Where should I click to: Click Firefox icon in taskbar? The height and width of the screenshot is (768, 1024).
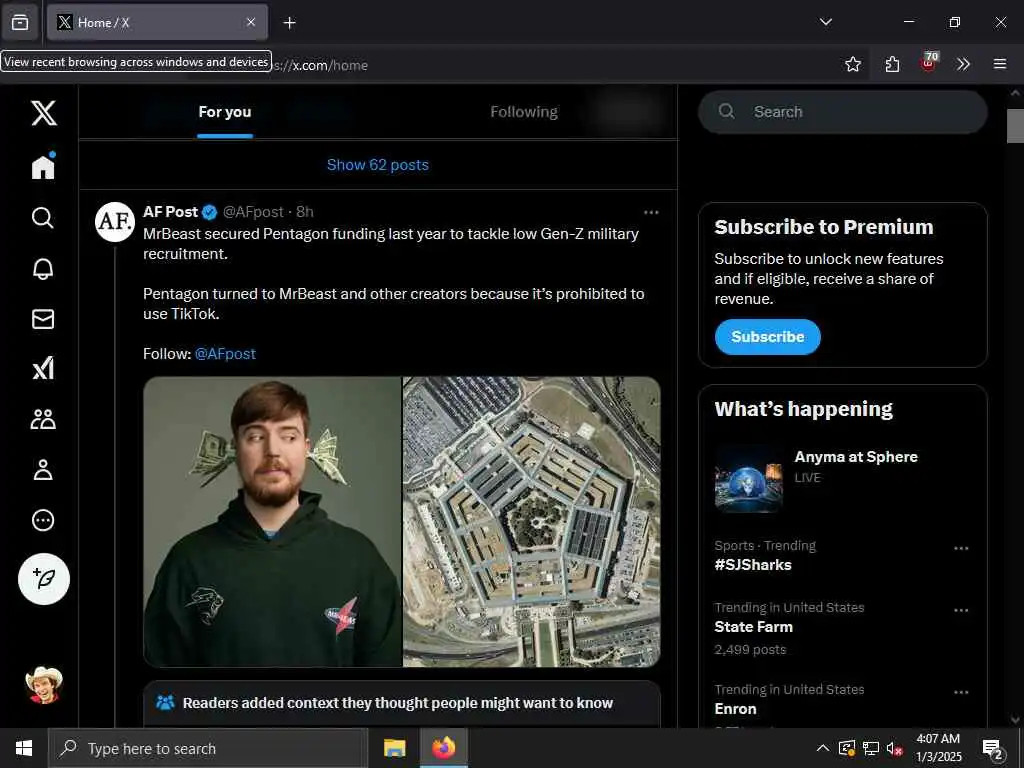tap(444, 748)
